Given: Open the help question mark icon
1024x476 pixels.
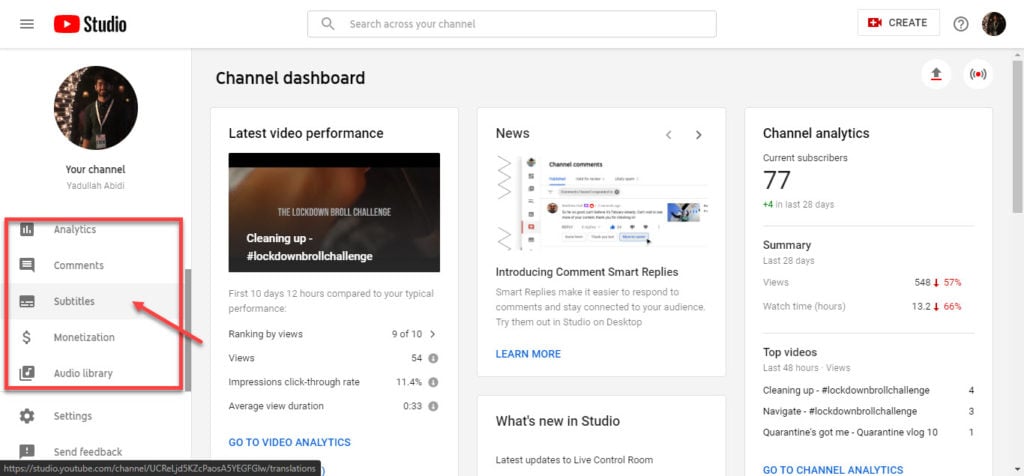Looking at the screenshot, I should (x=961, y=24).
